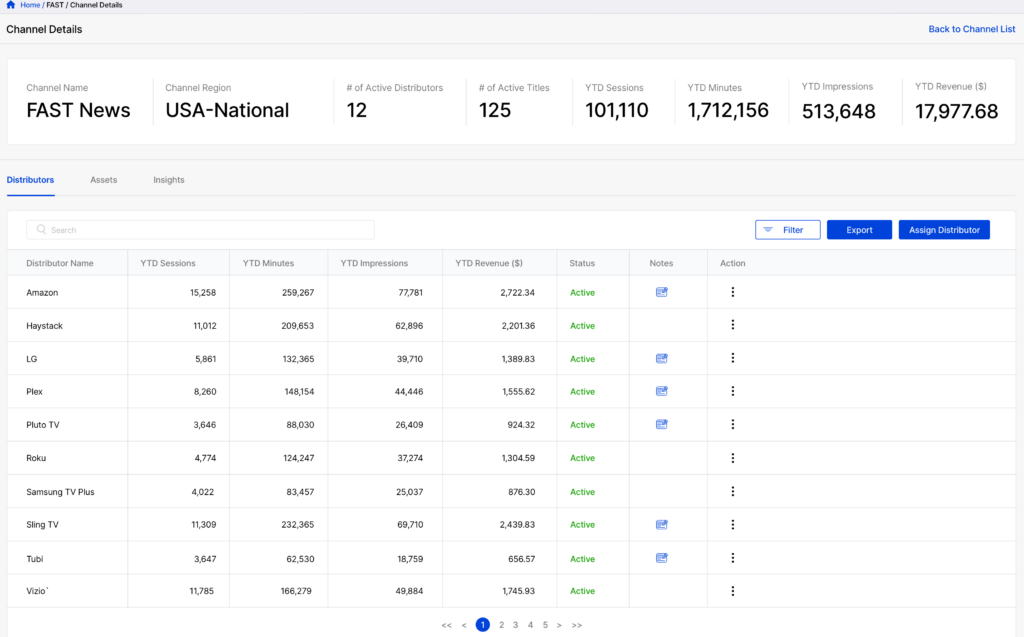
Task: View the notes icon in Plex row
Action: pyautogui.click(x=661, y=391)
